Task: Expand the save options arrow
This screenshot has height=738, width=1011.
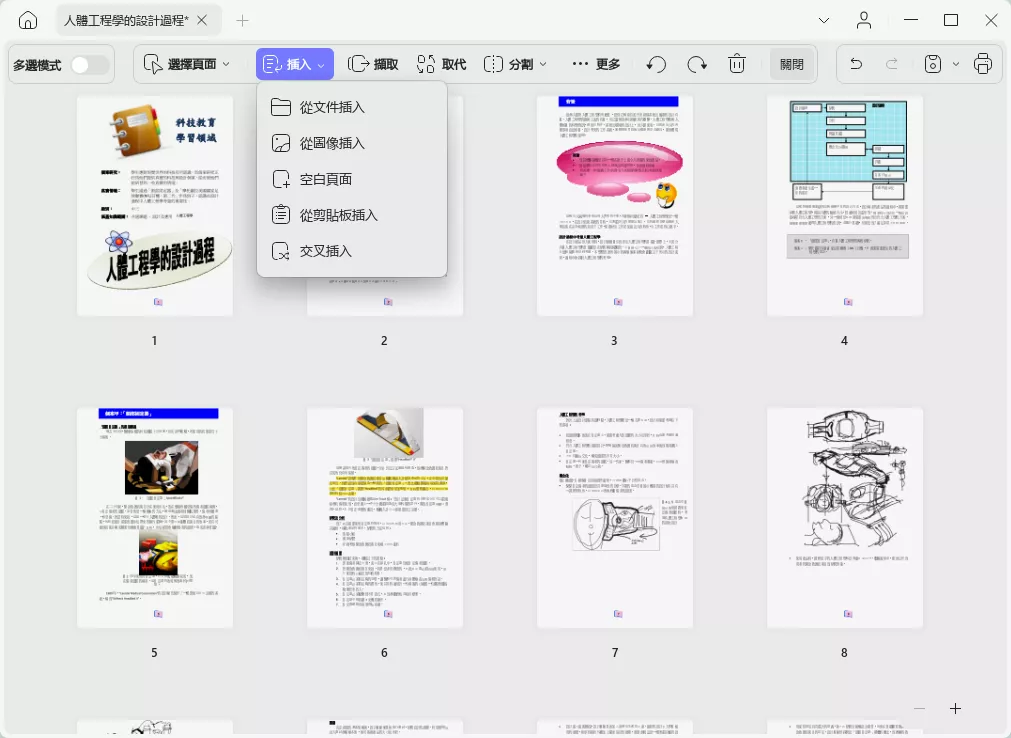Action: [956, 64]
